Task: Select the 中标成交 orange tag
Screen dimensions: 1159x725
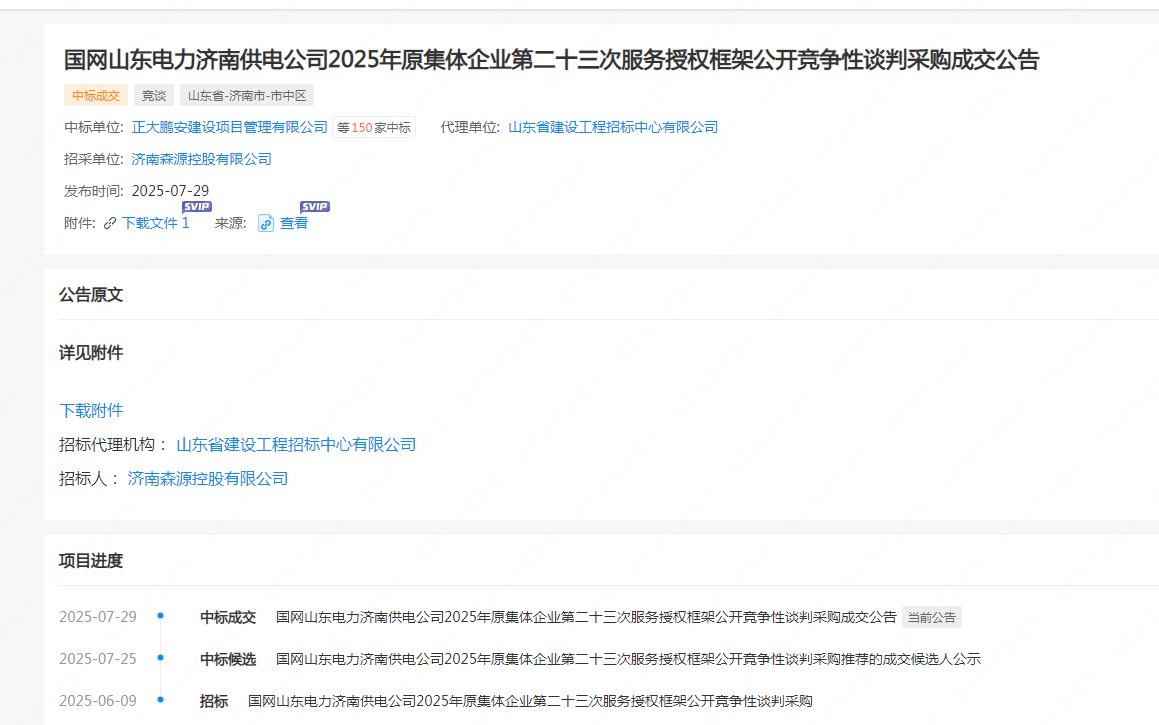Action: [x=96, y=96]
